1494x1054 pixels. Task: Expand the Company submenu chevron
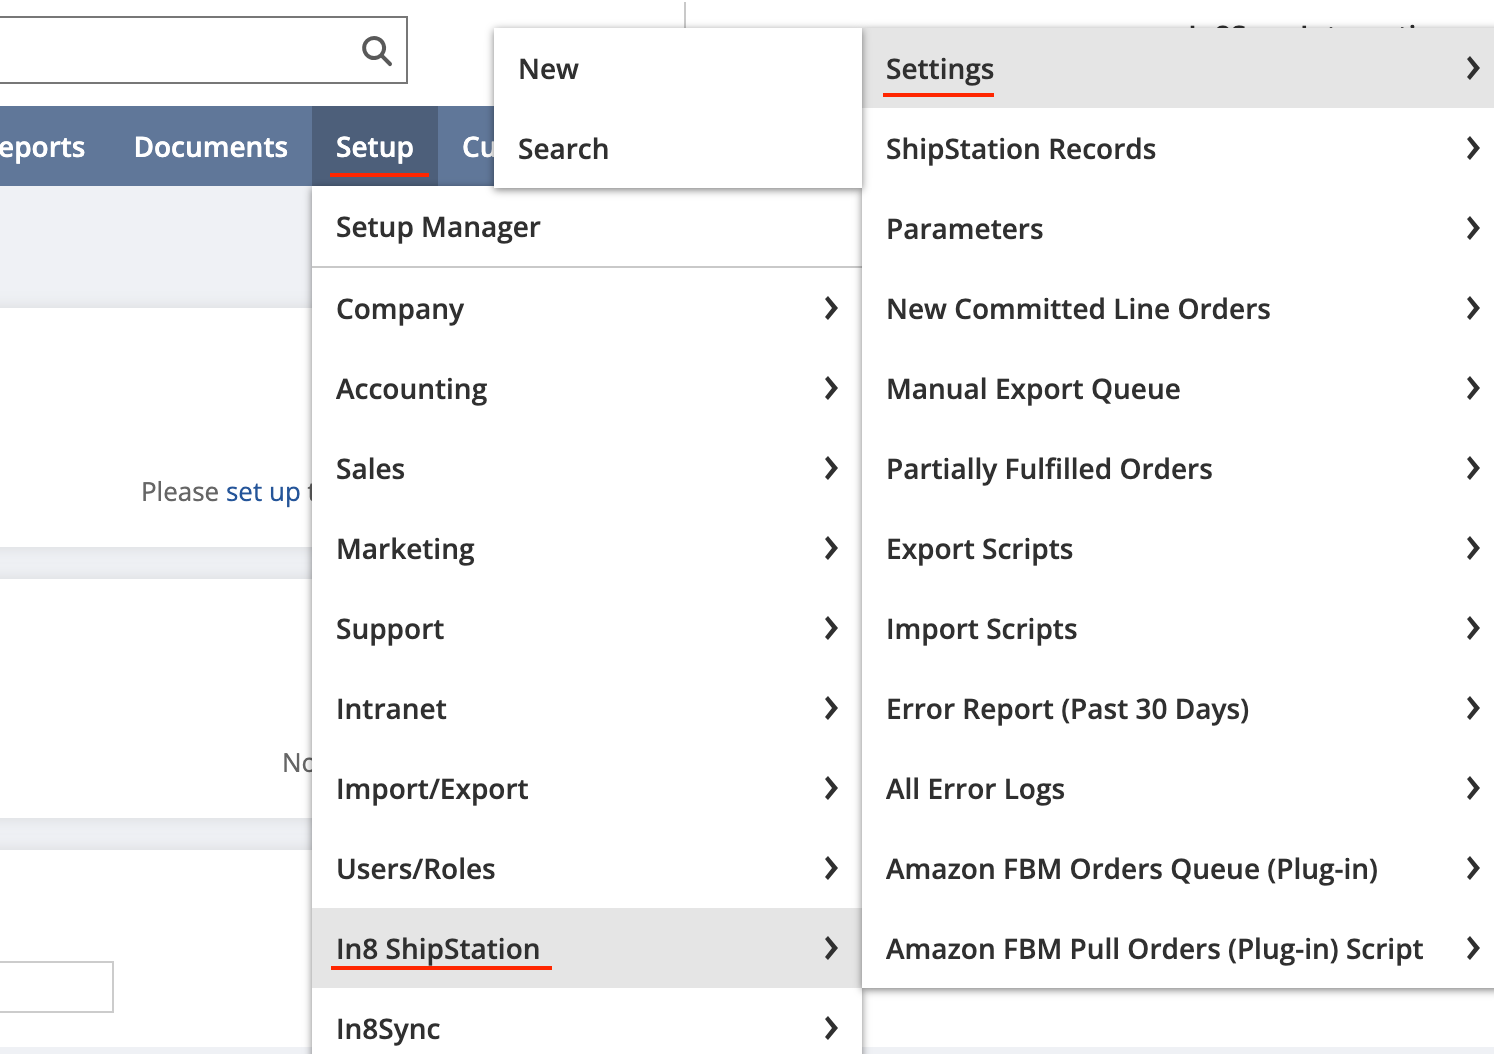pos(830,308)
